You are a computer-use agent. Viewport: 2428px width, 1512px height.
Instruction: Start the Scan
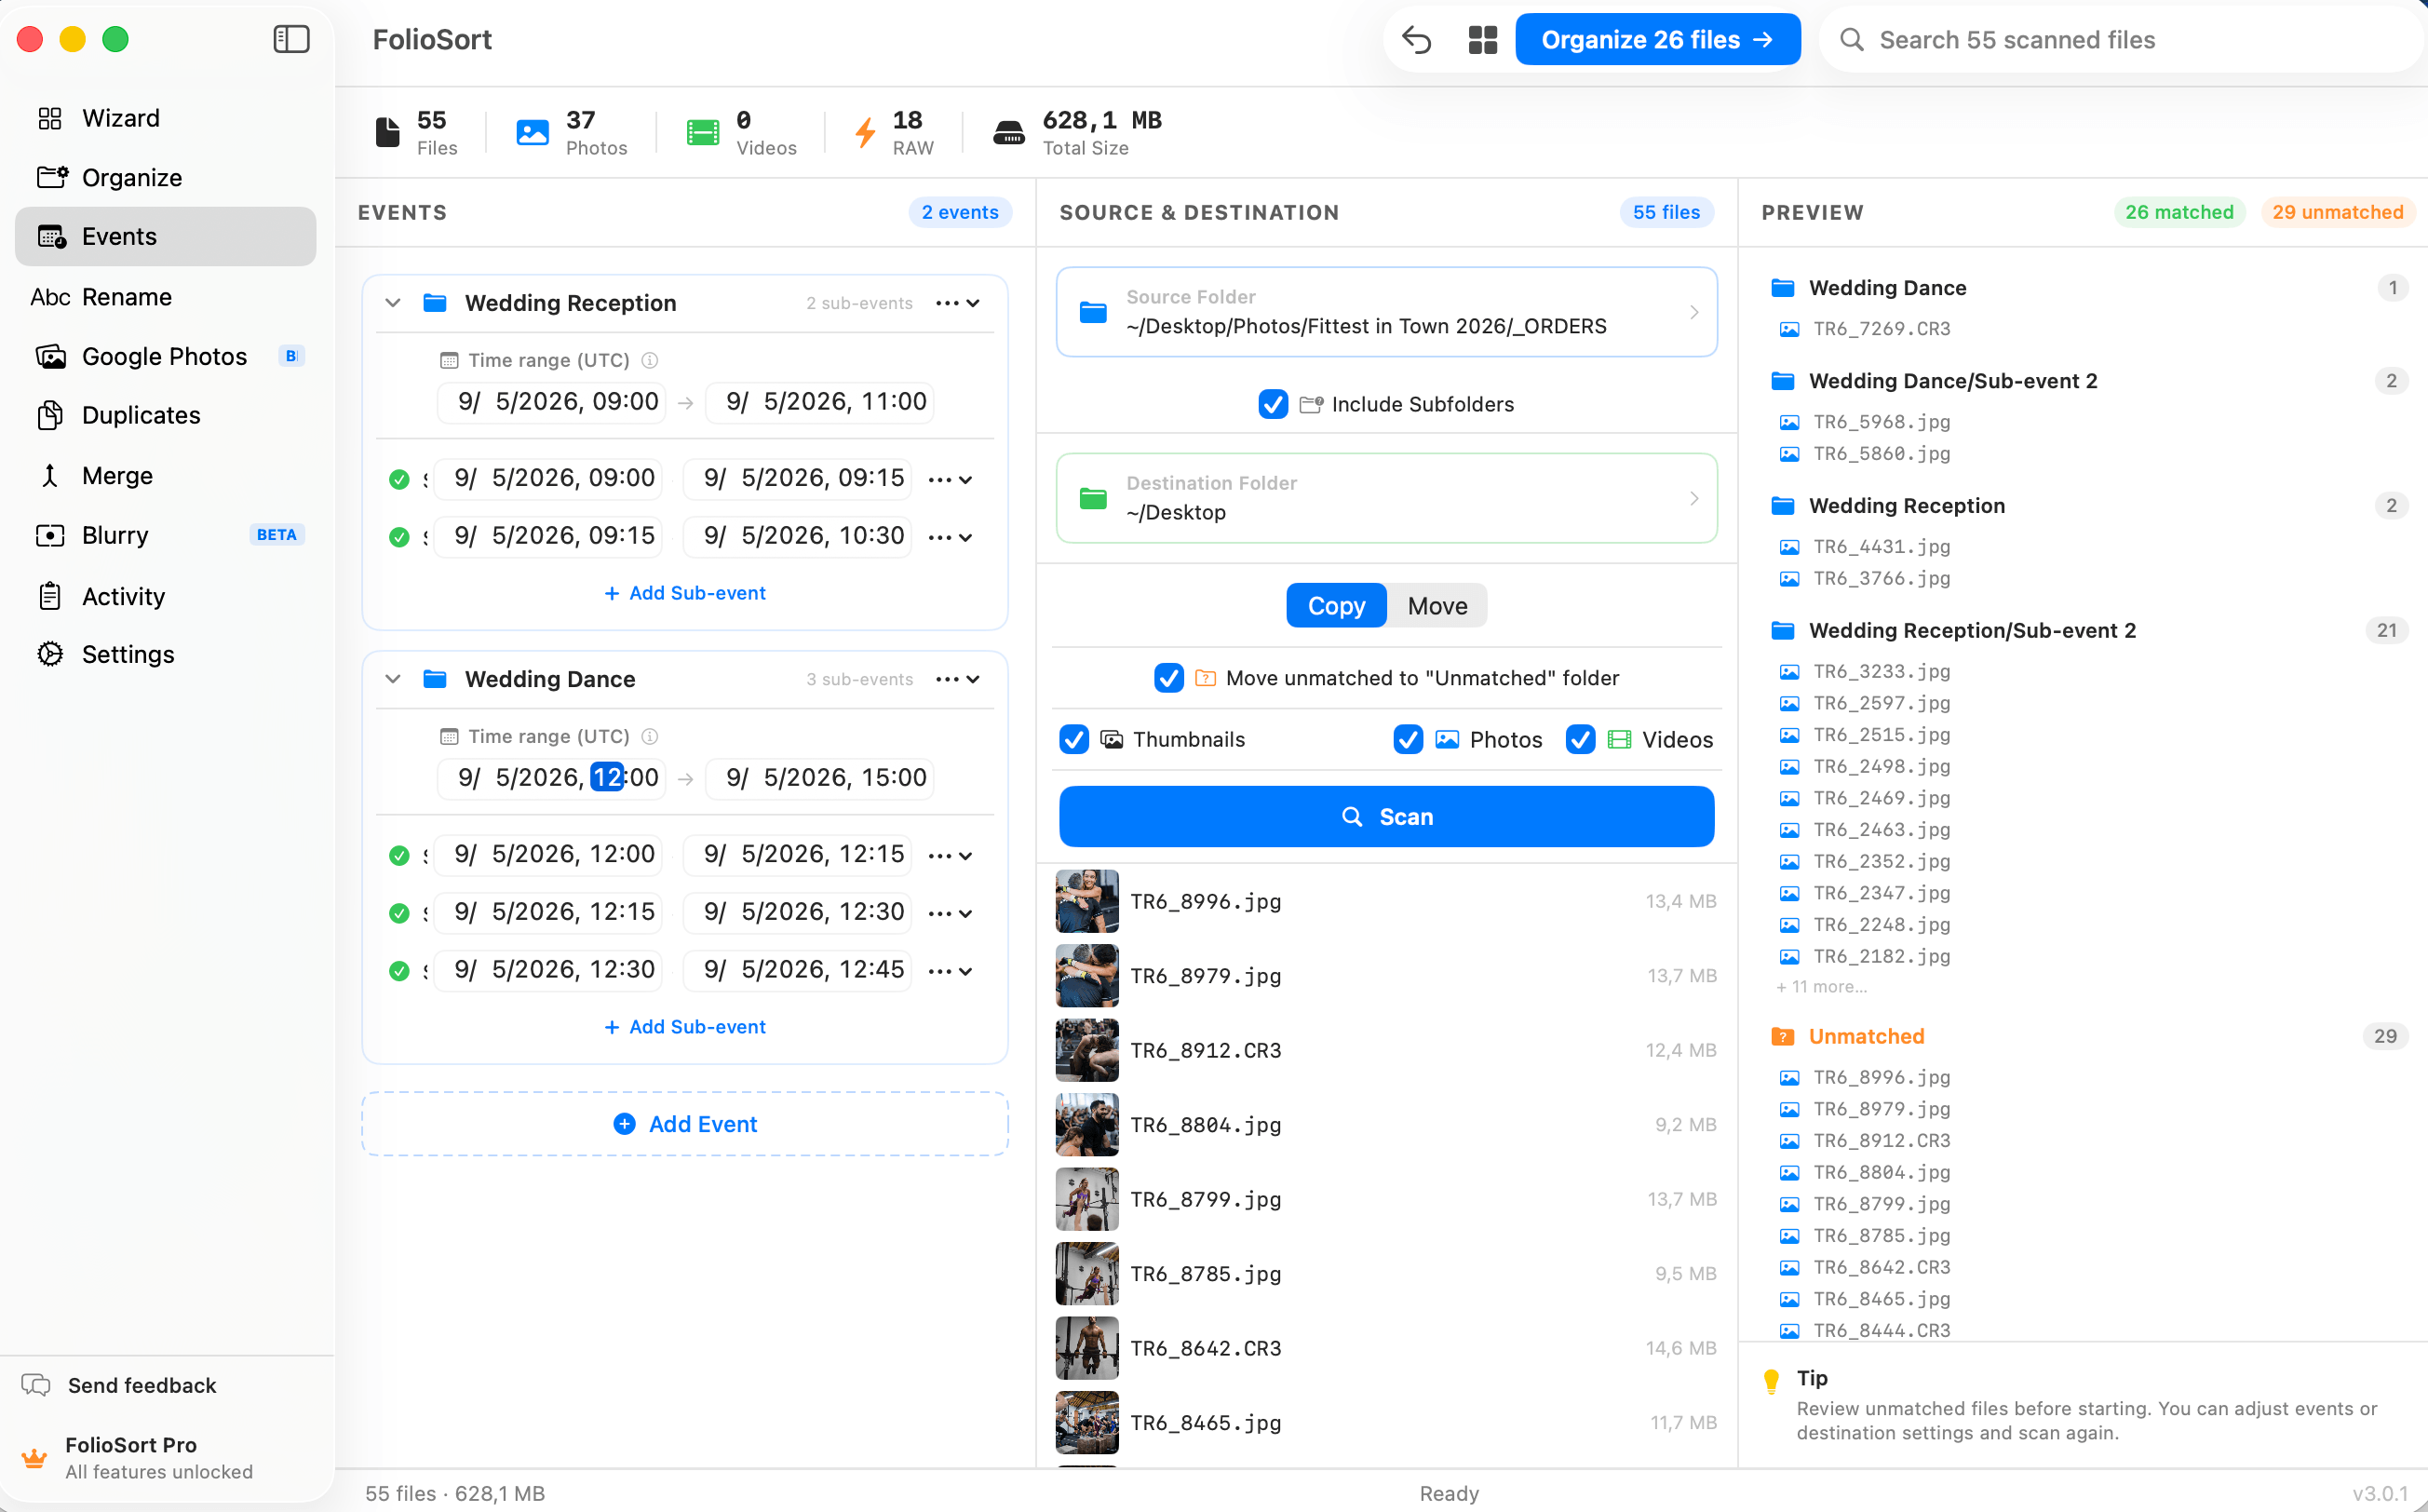click(1386, 816)
